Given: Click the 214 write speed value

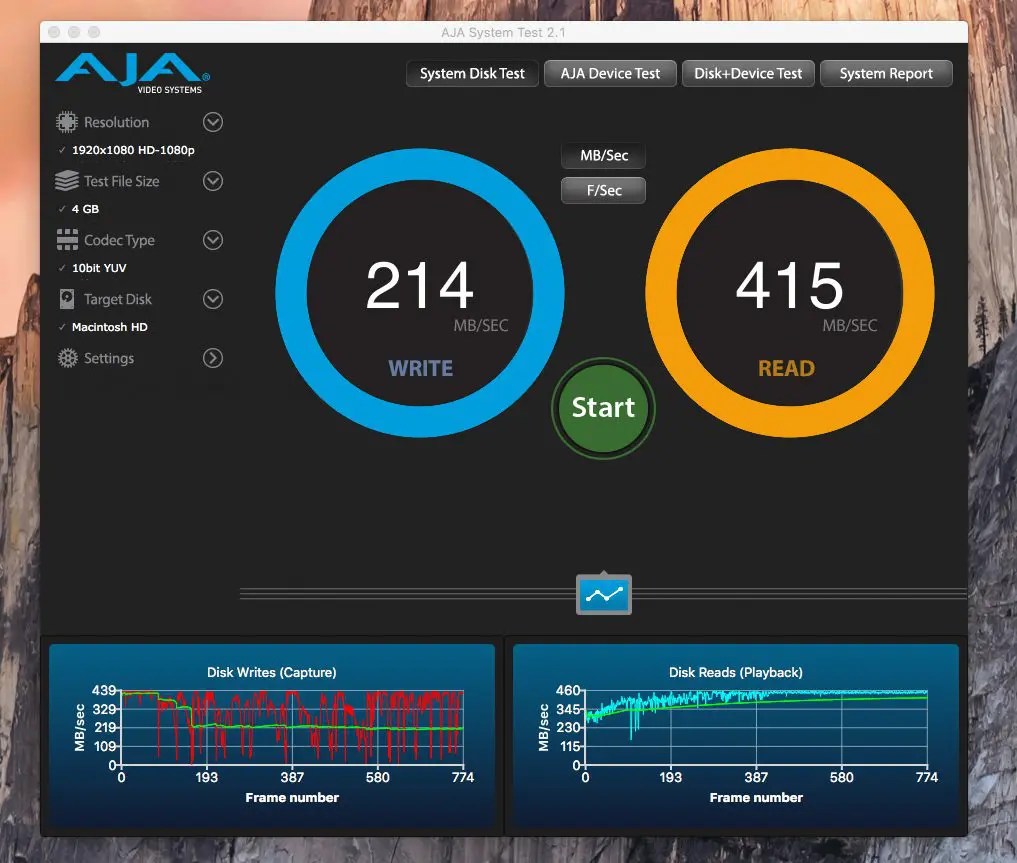Looking at the screenshot, I should click(x=420, y=285).
